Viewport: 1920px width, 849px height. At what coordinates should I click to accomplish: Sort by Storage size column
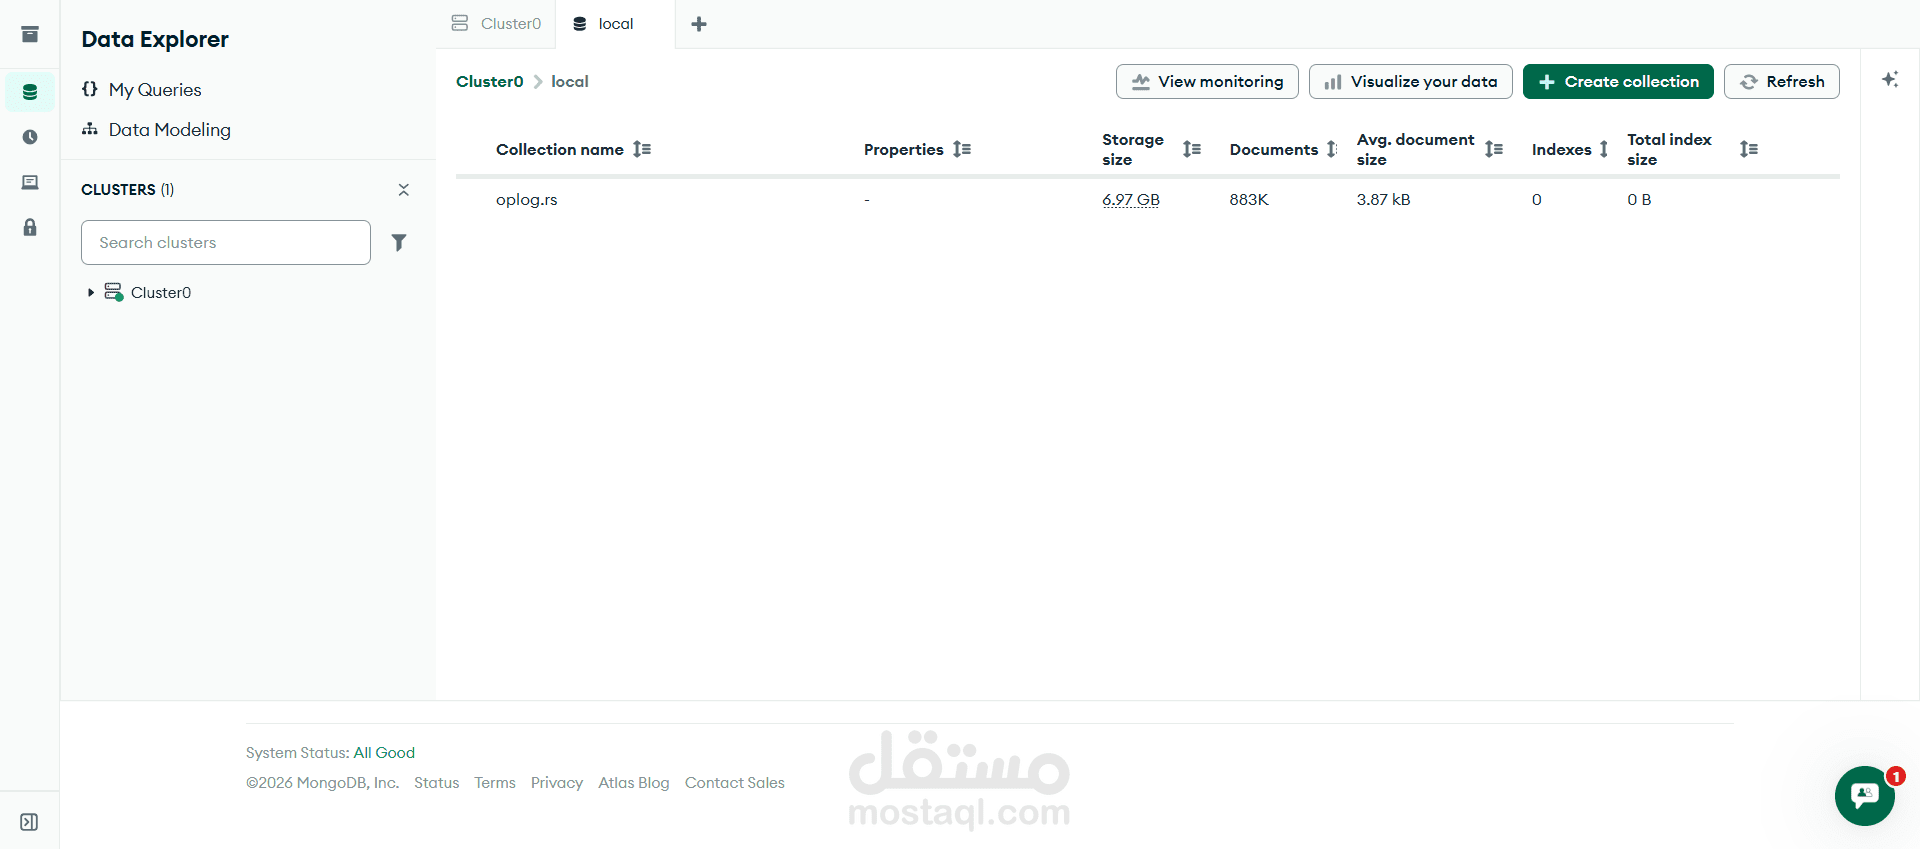point(1192,149)
